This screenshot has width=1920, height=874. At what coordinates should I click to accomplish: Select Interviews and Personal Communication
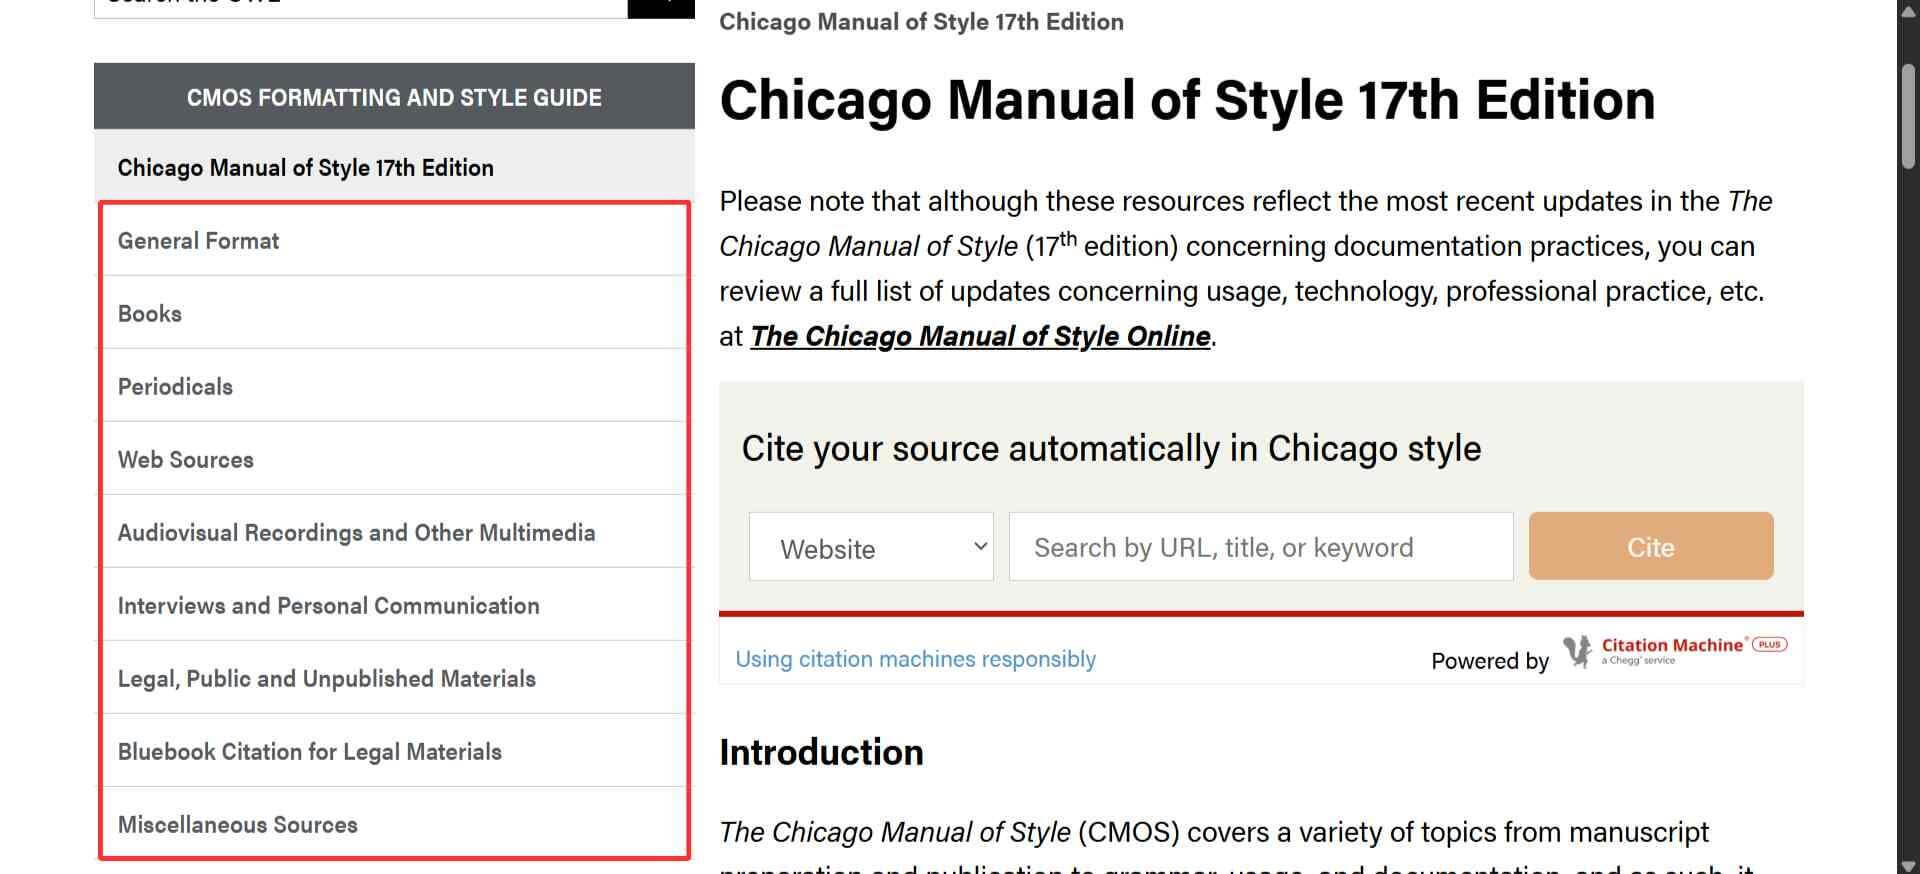328,606
